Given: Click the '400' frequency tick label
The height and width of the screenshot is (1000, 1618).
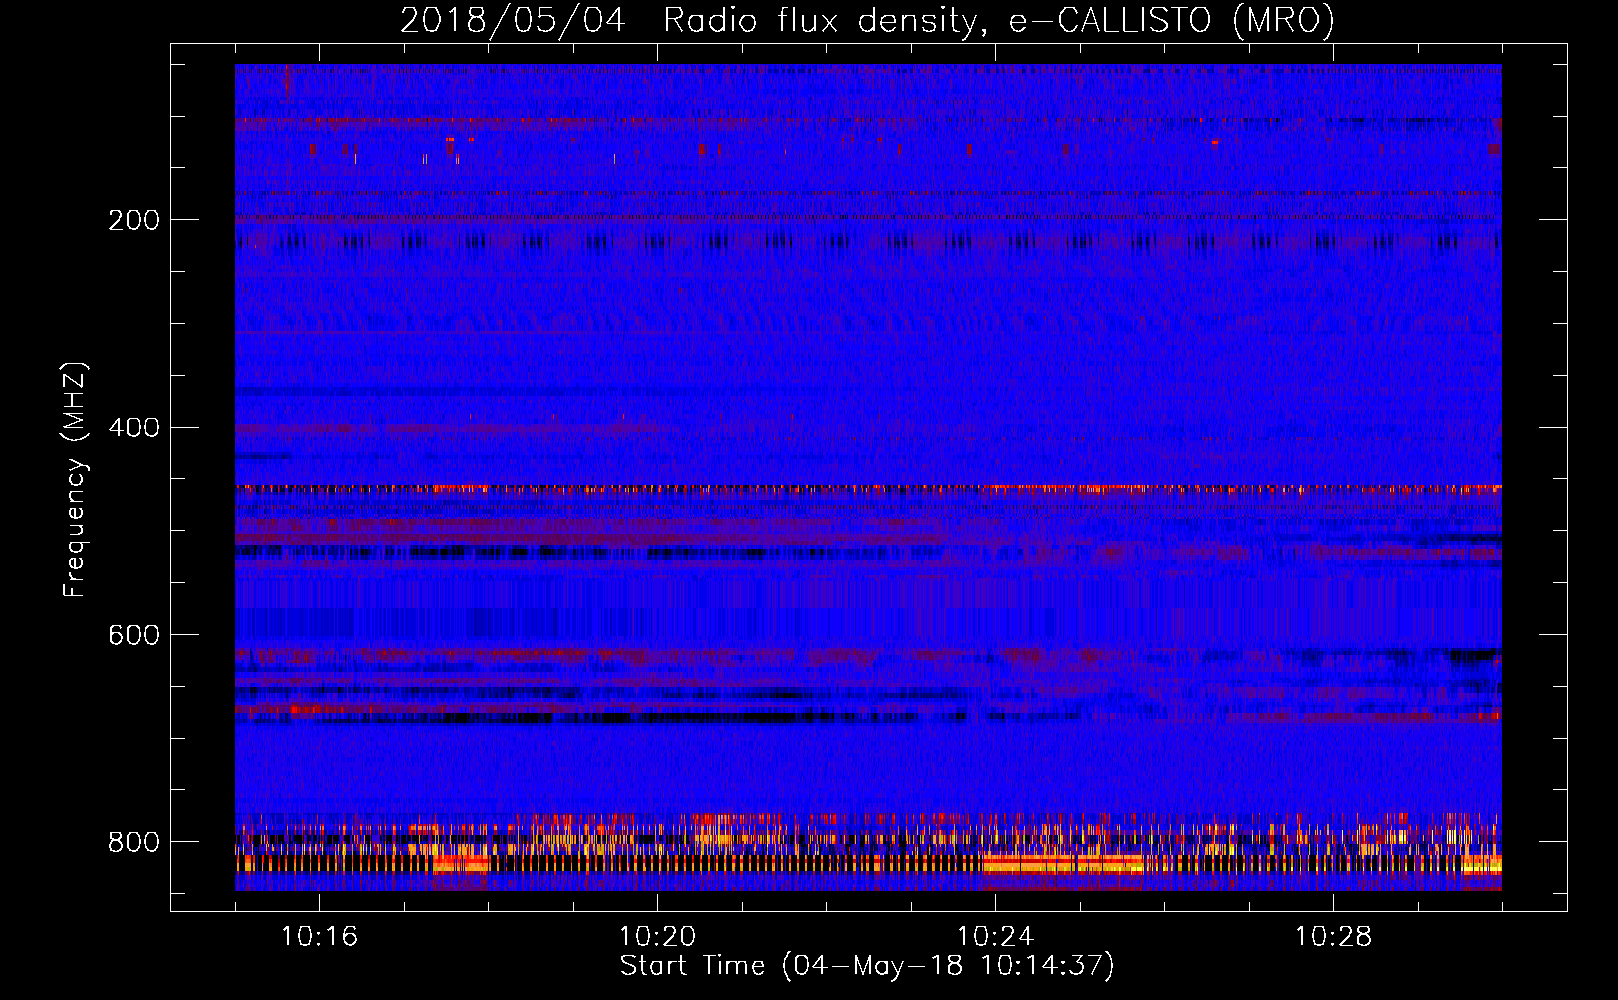Looking at the screenshot, I should tap(134, 428).
